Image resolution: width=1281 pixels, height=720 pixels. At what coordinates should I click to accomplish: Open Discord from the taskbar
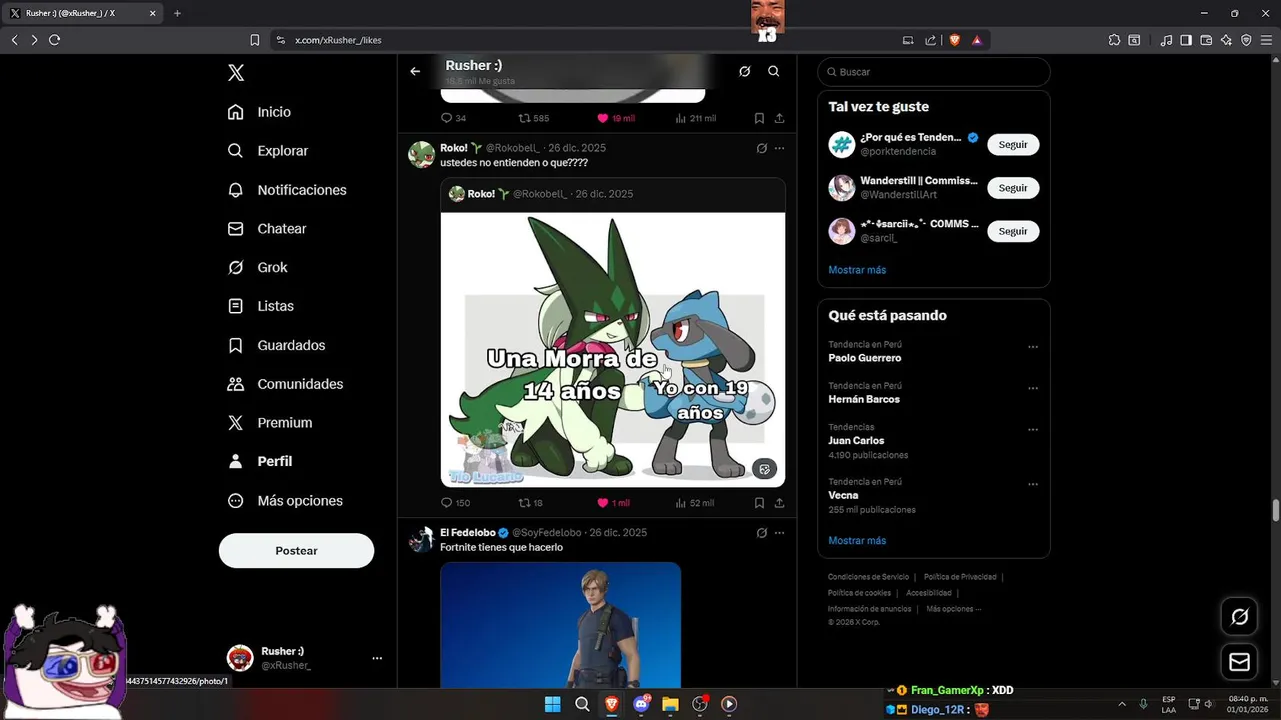pyautogui.click(x=641, y=704)
